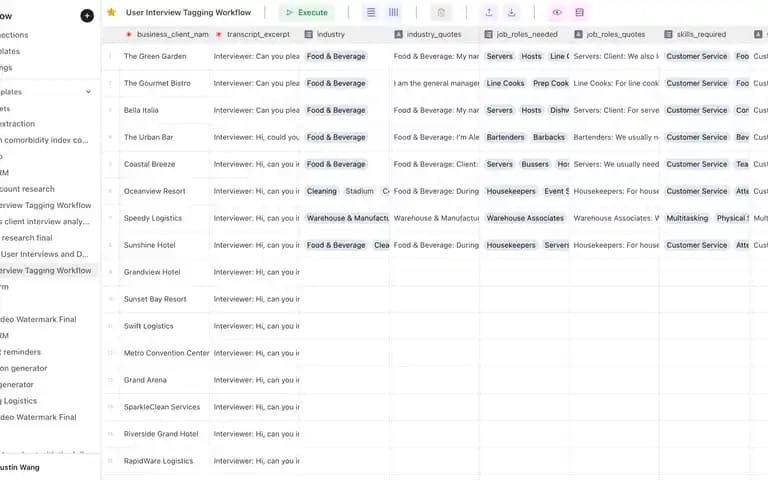Click the black plus button to create new
The image size is (768, 480).
87,16
